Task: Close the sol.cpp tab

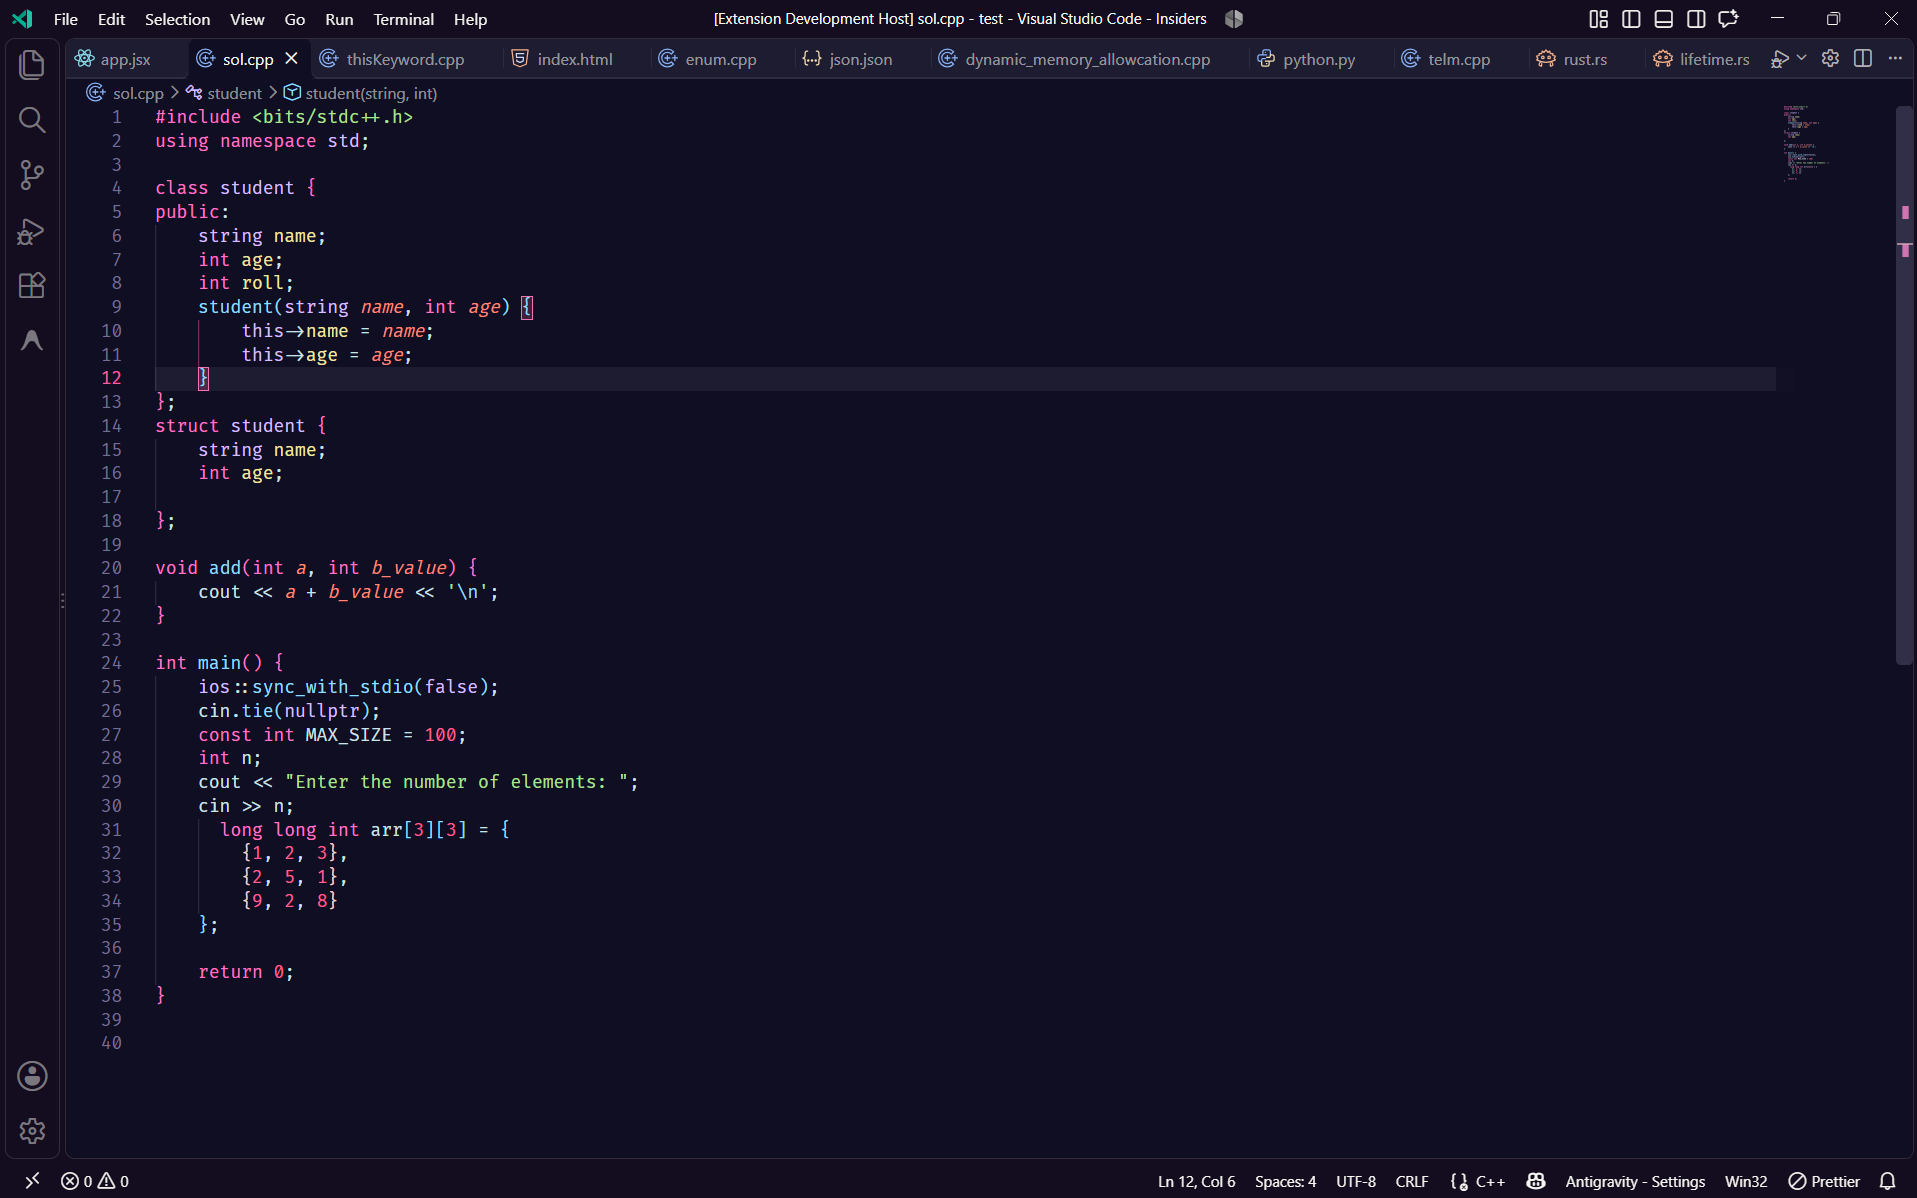Action: 291,58
